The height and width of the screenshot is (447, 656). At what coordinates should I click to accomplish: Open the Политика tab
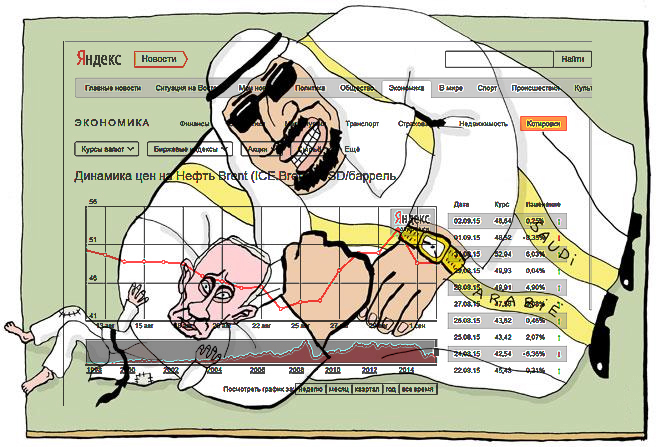pos(310,88)
